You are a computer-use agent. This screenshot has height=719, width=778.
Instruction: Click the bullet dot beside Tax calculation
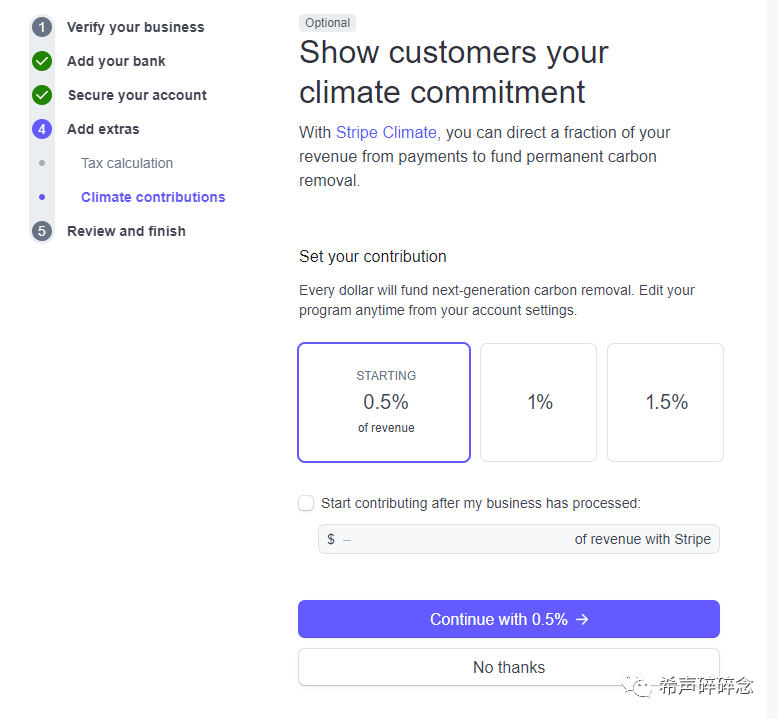point(42,163)
